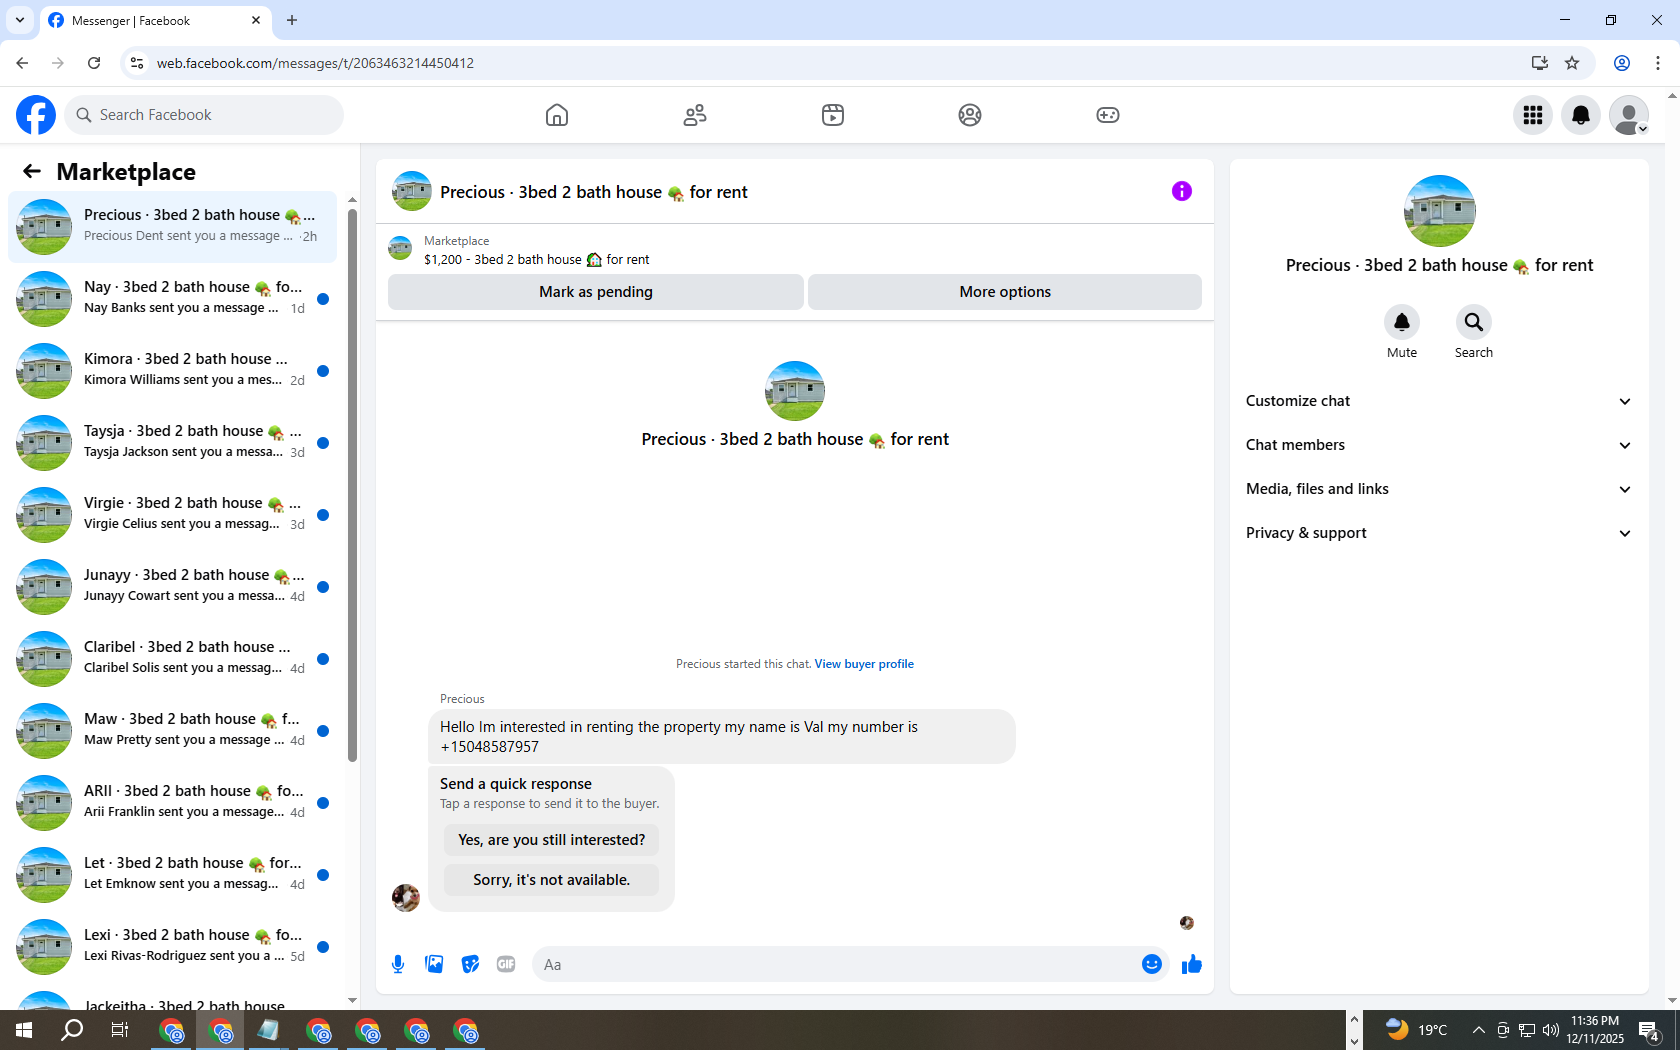Open the emoji picker smiley
The height and width of the screenshot is (1050, 1680).
coord(1152,964)
